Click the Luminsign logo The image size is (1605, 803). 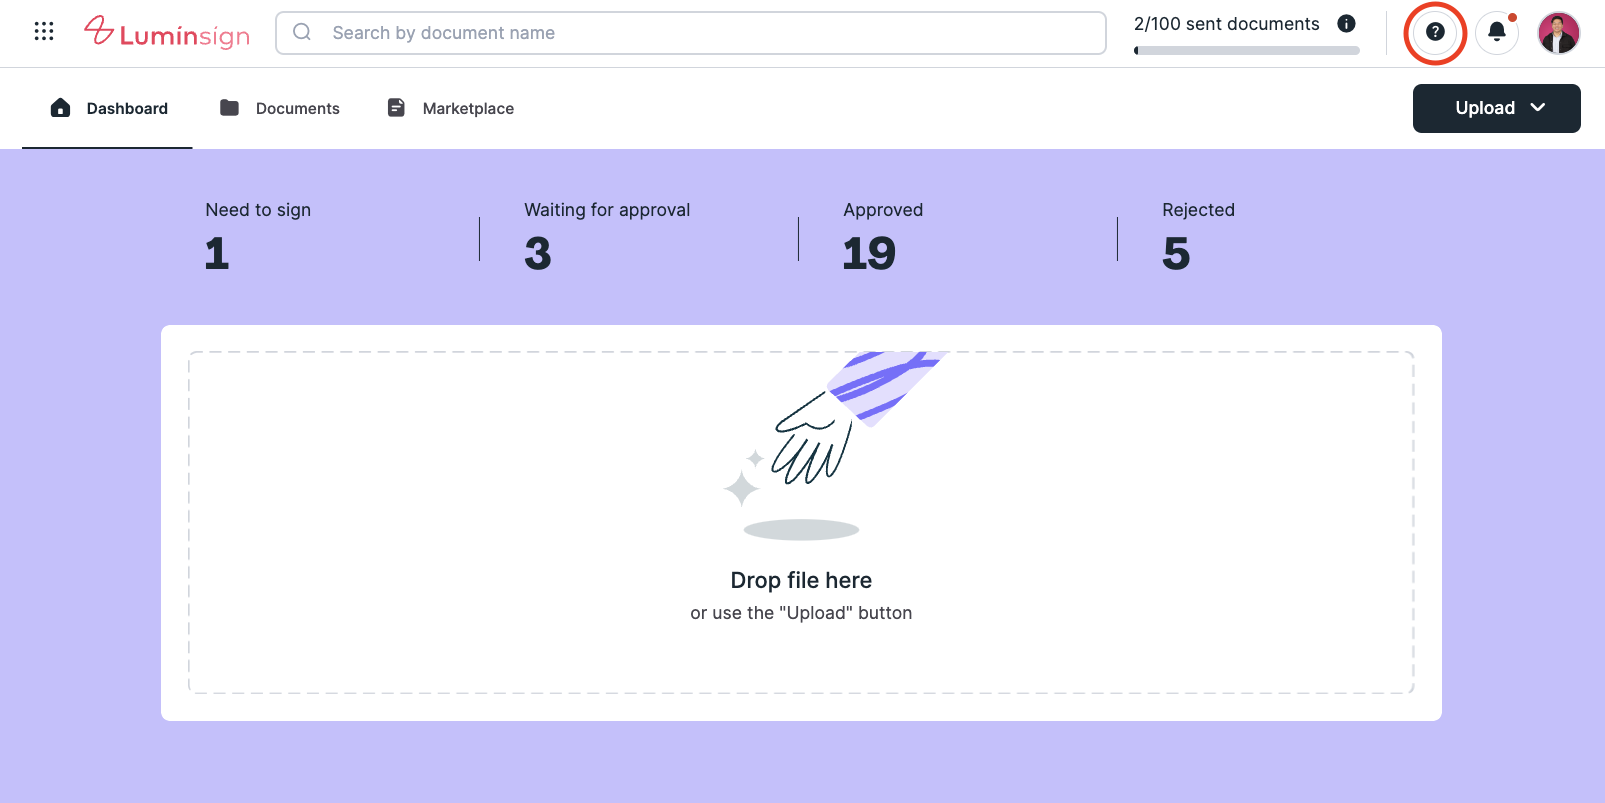(167, 33)
